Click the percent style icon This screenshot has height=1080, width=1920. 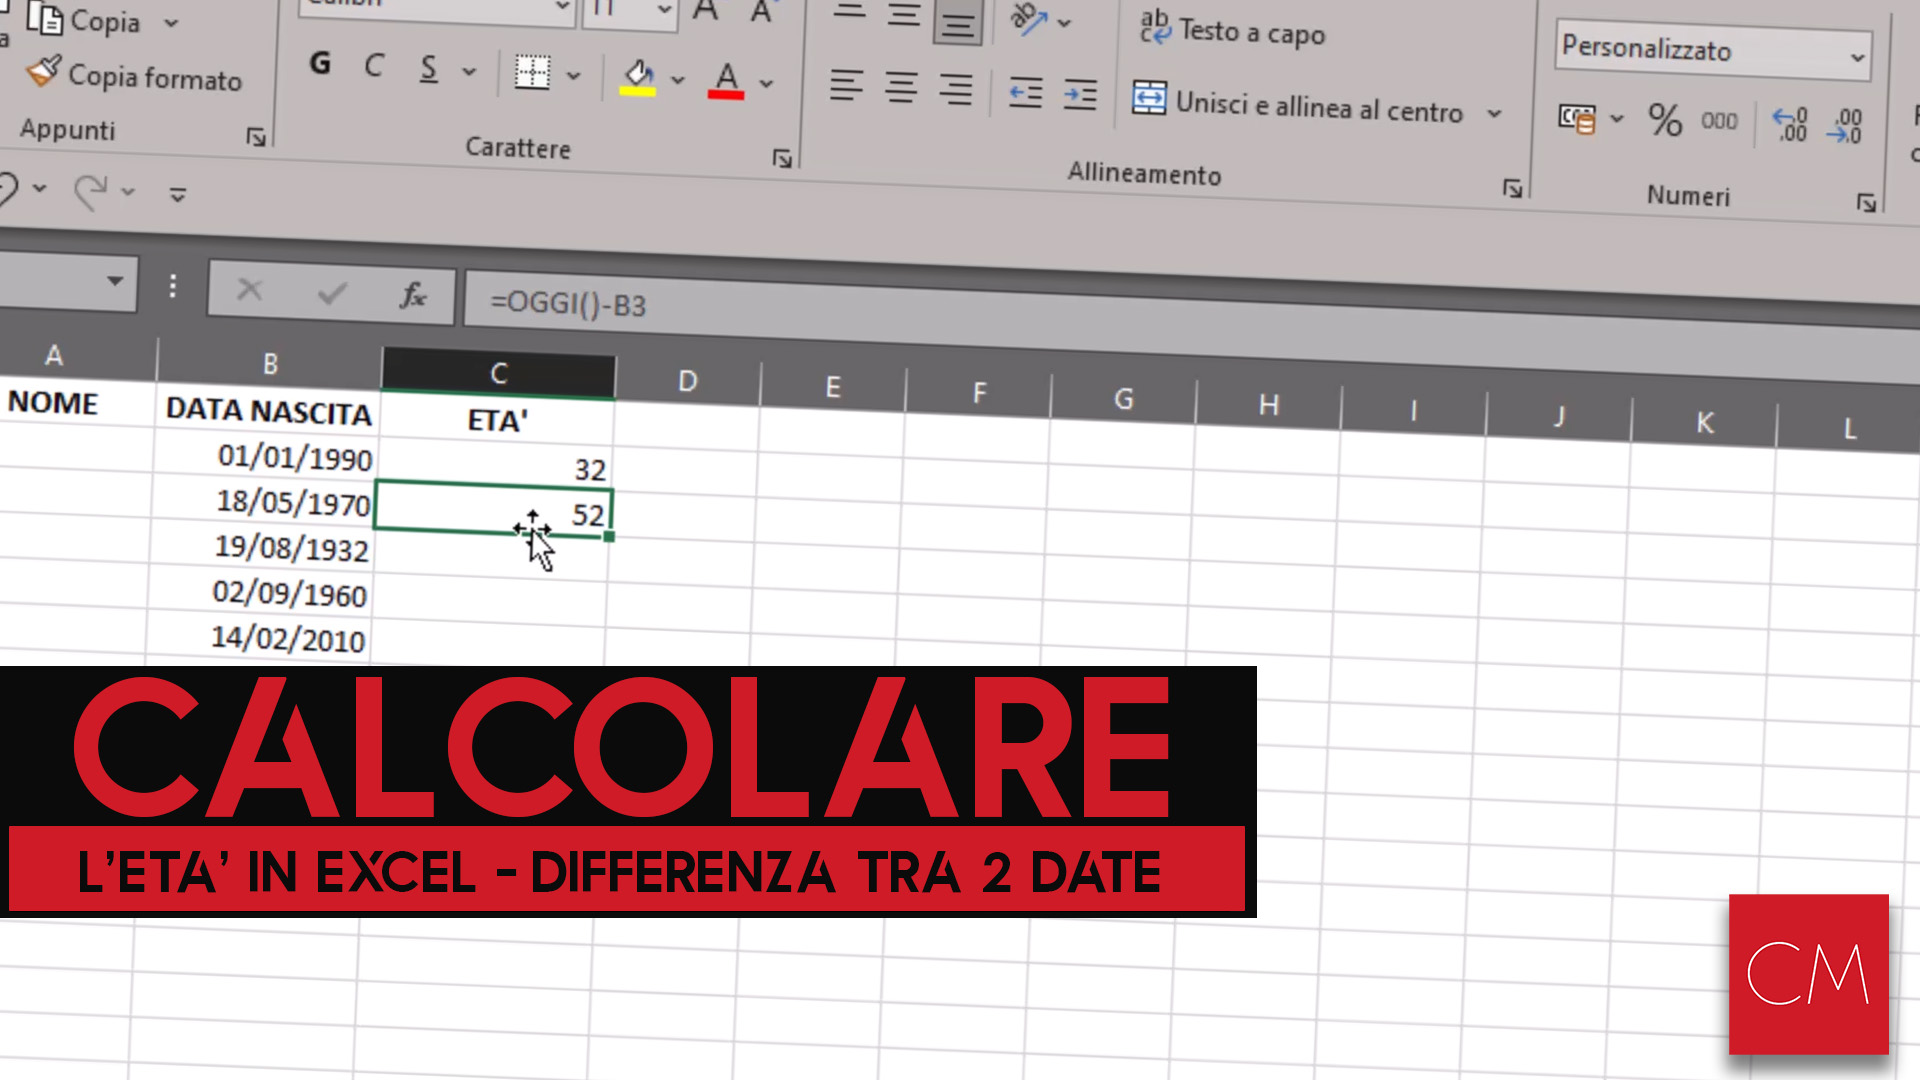[x=1664, y=120]
